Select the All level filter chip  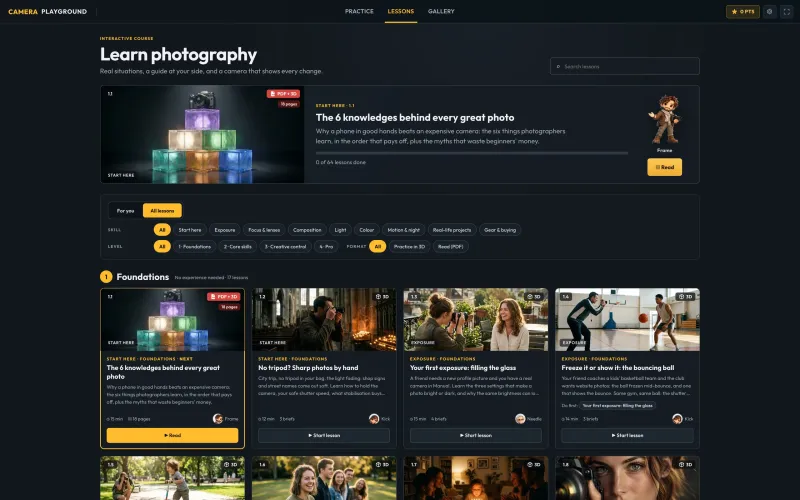[162, 246]
